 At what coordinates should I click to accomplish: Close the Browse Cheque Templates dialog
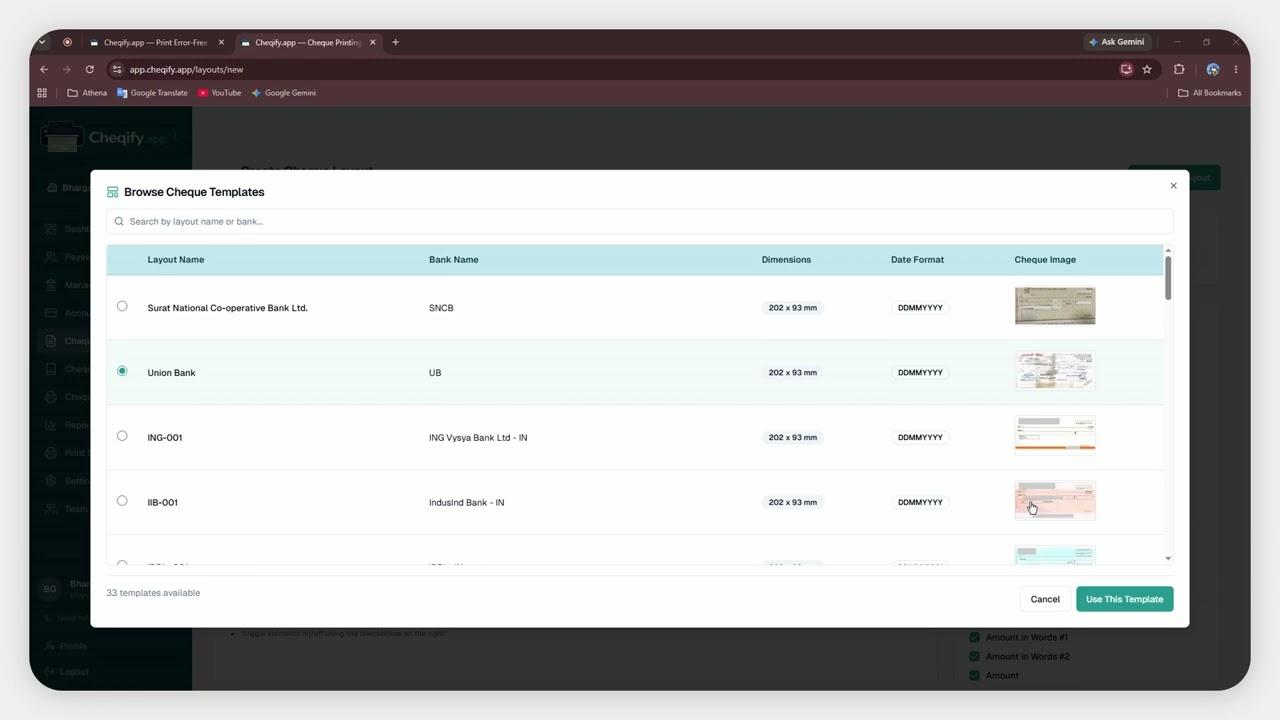1173,185
